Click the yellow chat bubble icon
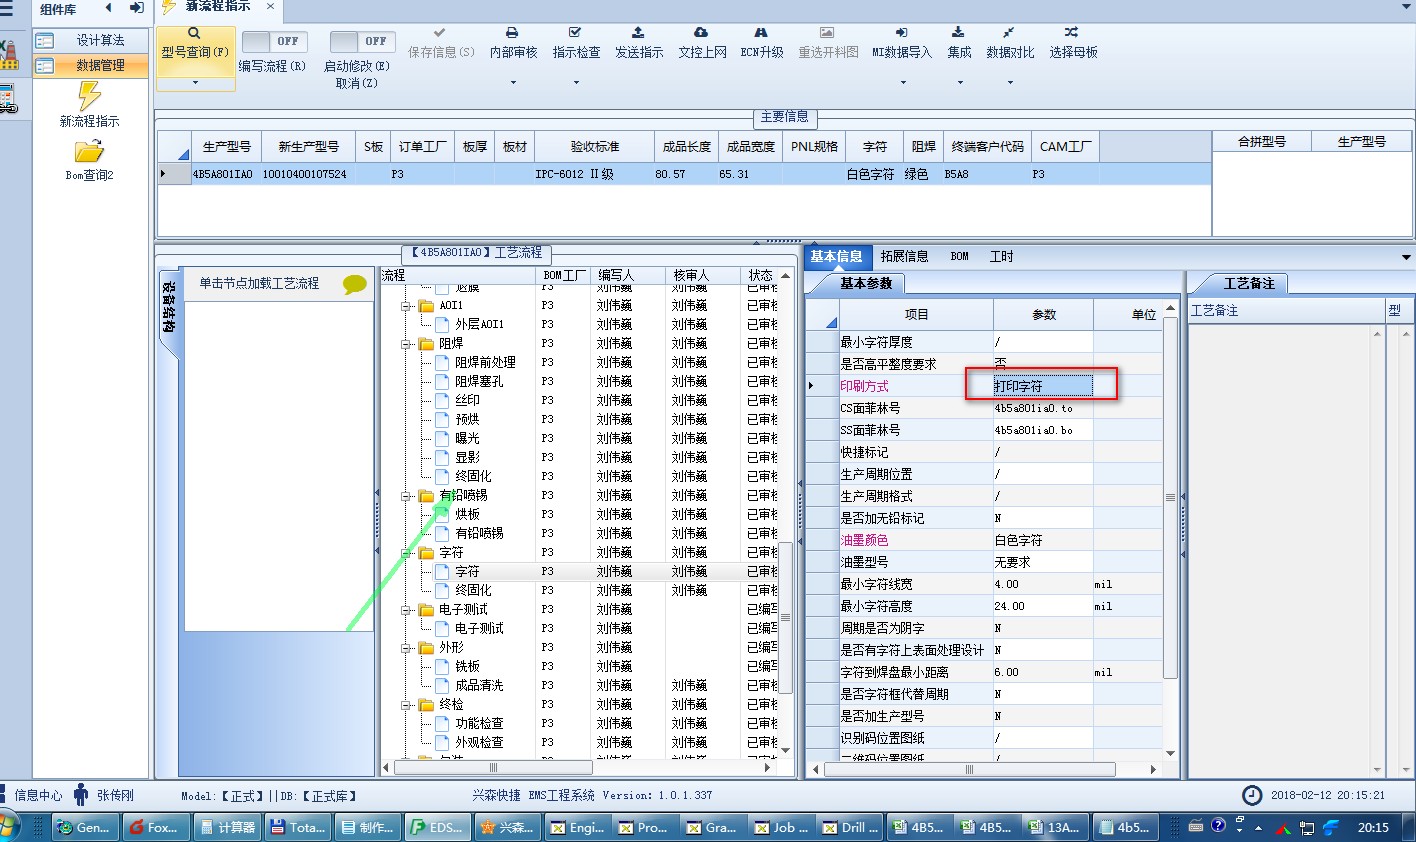This screenshot has height=842, width=1416. coord(354,284)
